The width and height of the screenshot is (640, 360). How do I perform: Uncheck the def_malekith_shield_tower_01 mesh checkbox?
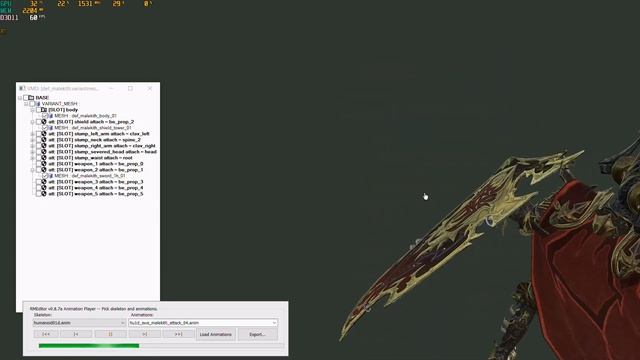[x=45, y=128]
